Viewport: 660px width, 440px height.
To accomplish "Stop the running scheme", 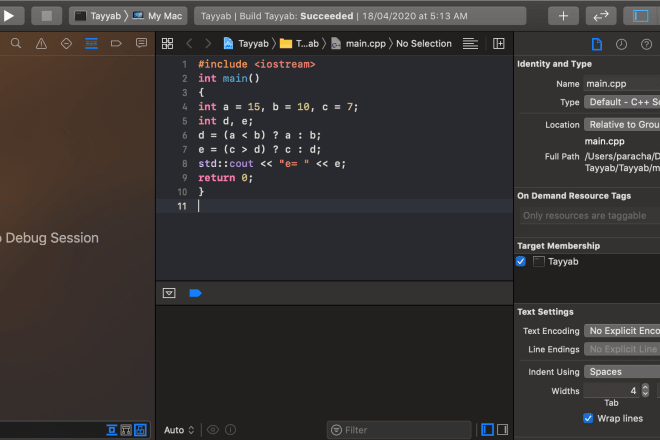I will pyautogui.click(x=47, y=16).
